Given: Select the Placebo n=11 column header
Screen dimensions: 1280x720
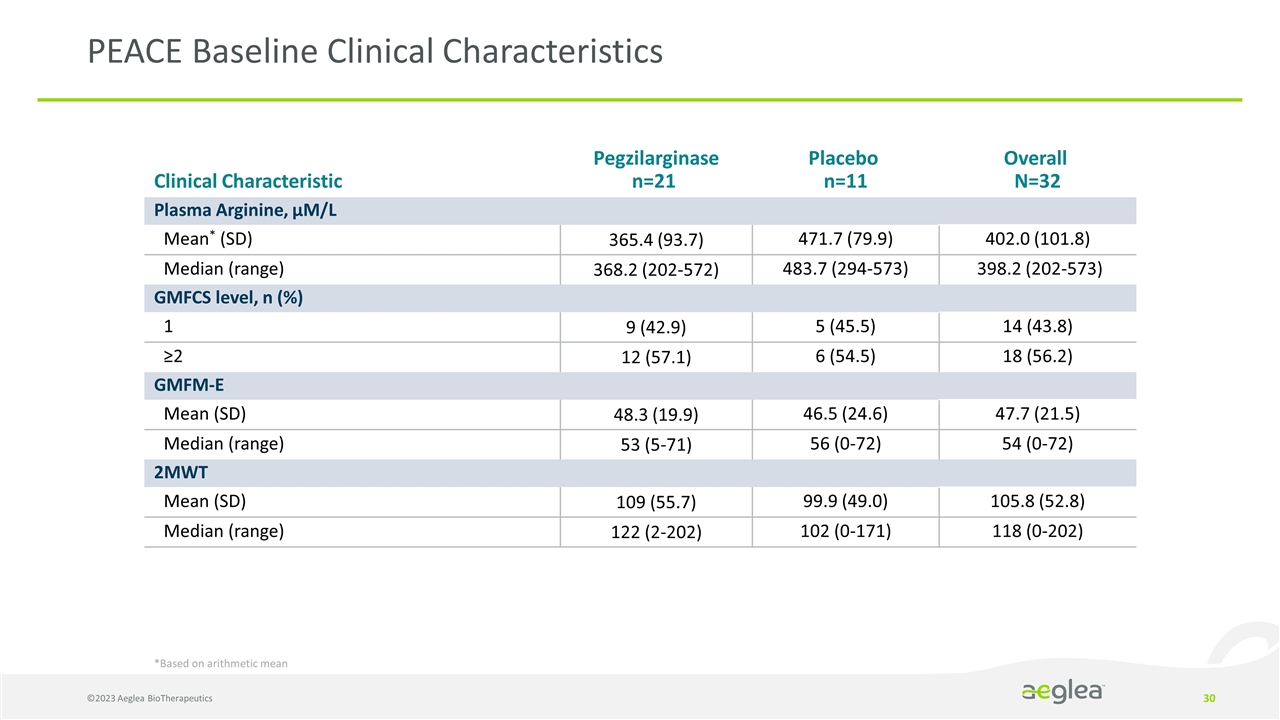Looking at the screenshot, I should tap(843, 170).
